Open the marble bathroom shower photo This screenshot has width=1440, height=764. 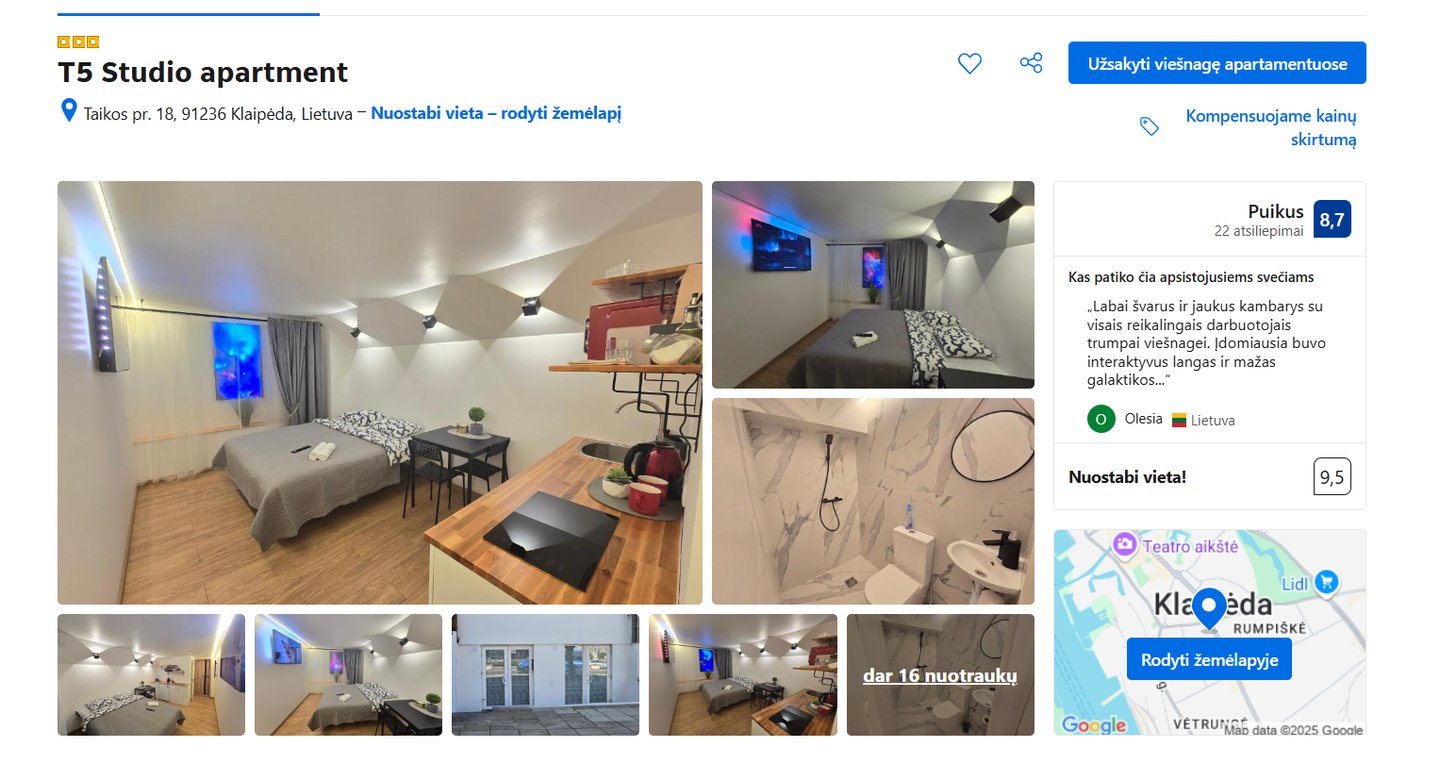click(873, 501)
